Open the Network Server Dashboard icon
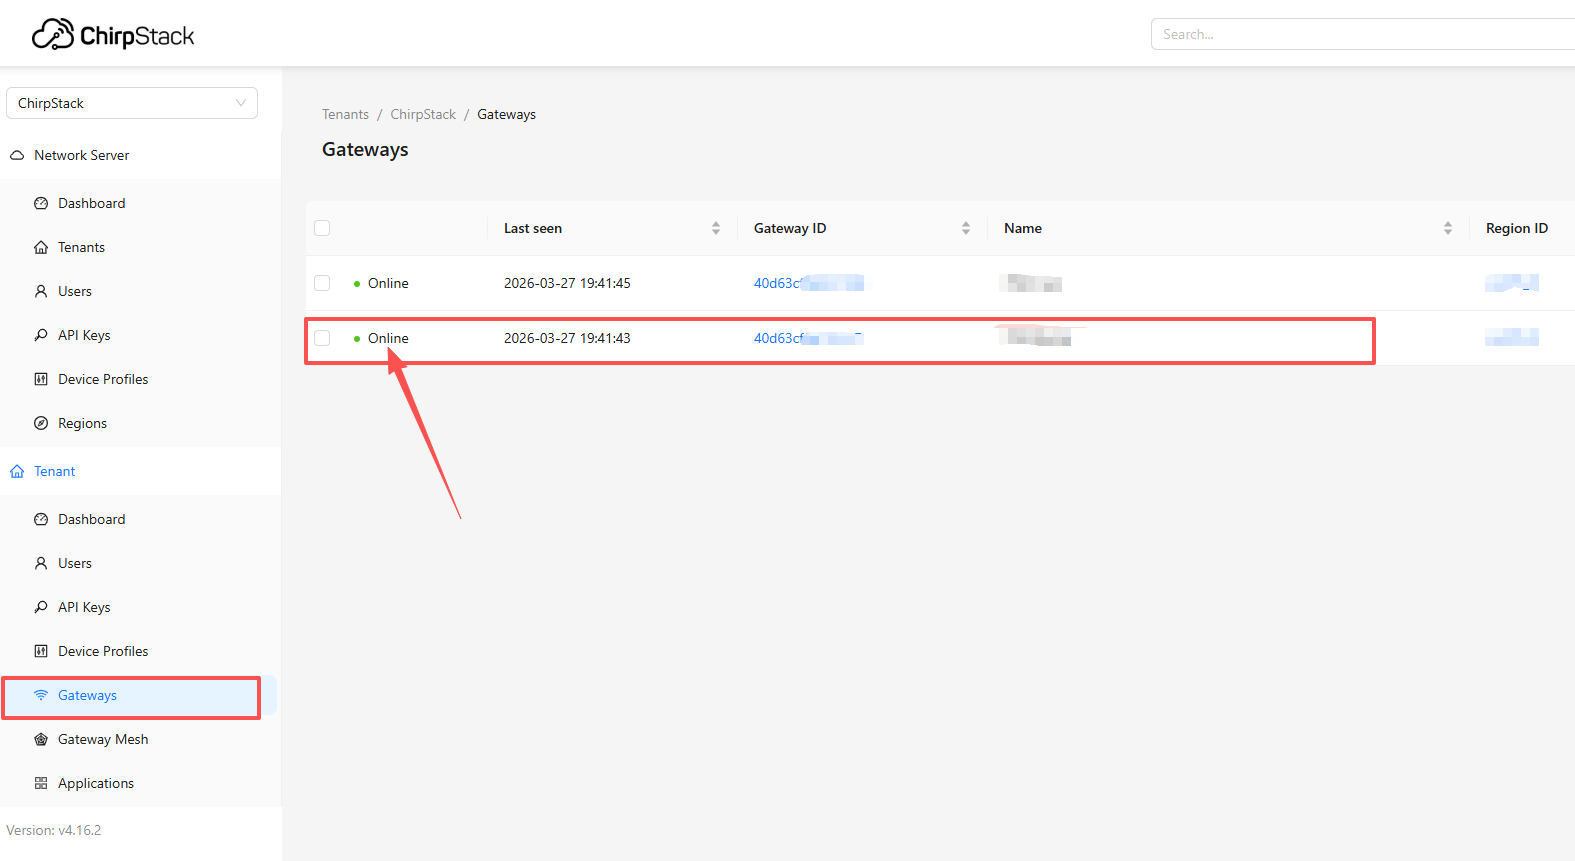The height and width of the screenshot is (861, 1575). tap(41, 203)
